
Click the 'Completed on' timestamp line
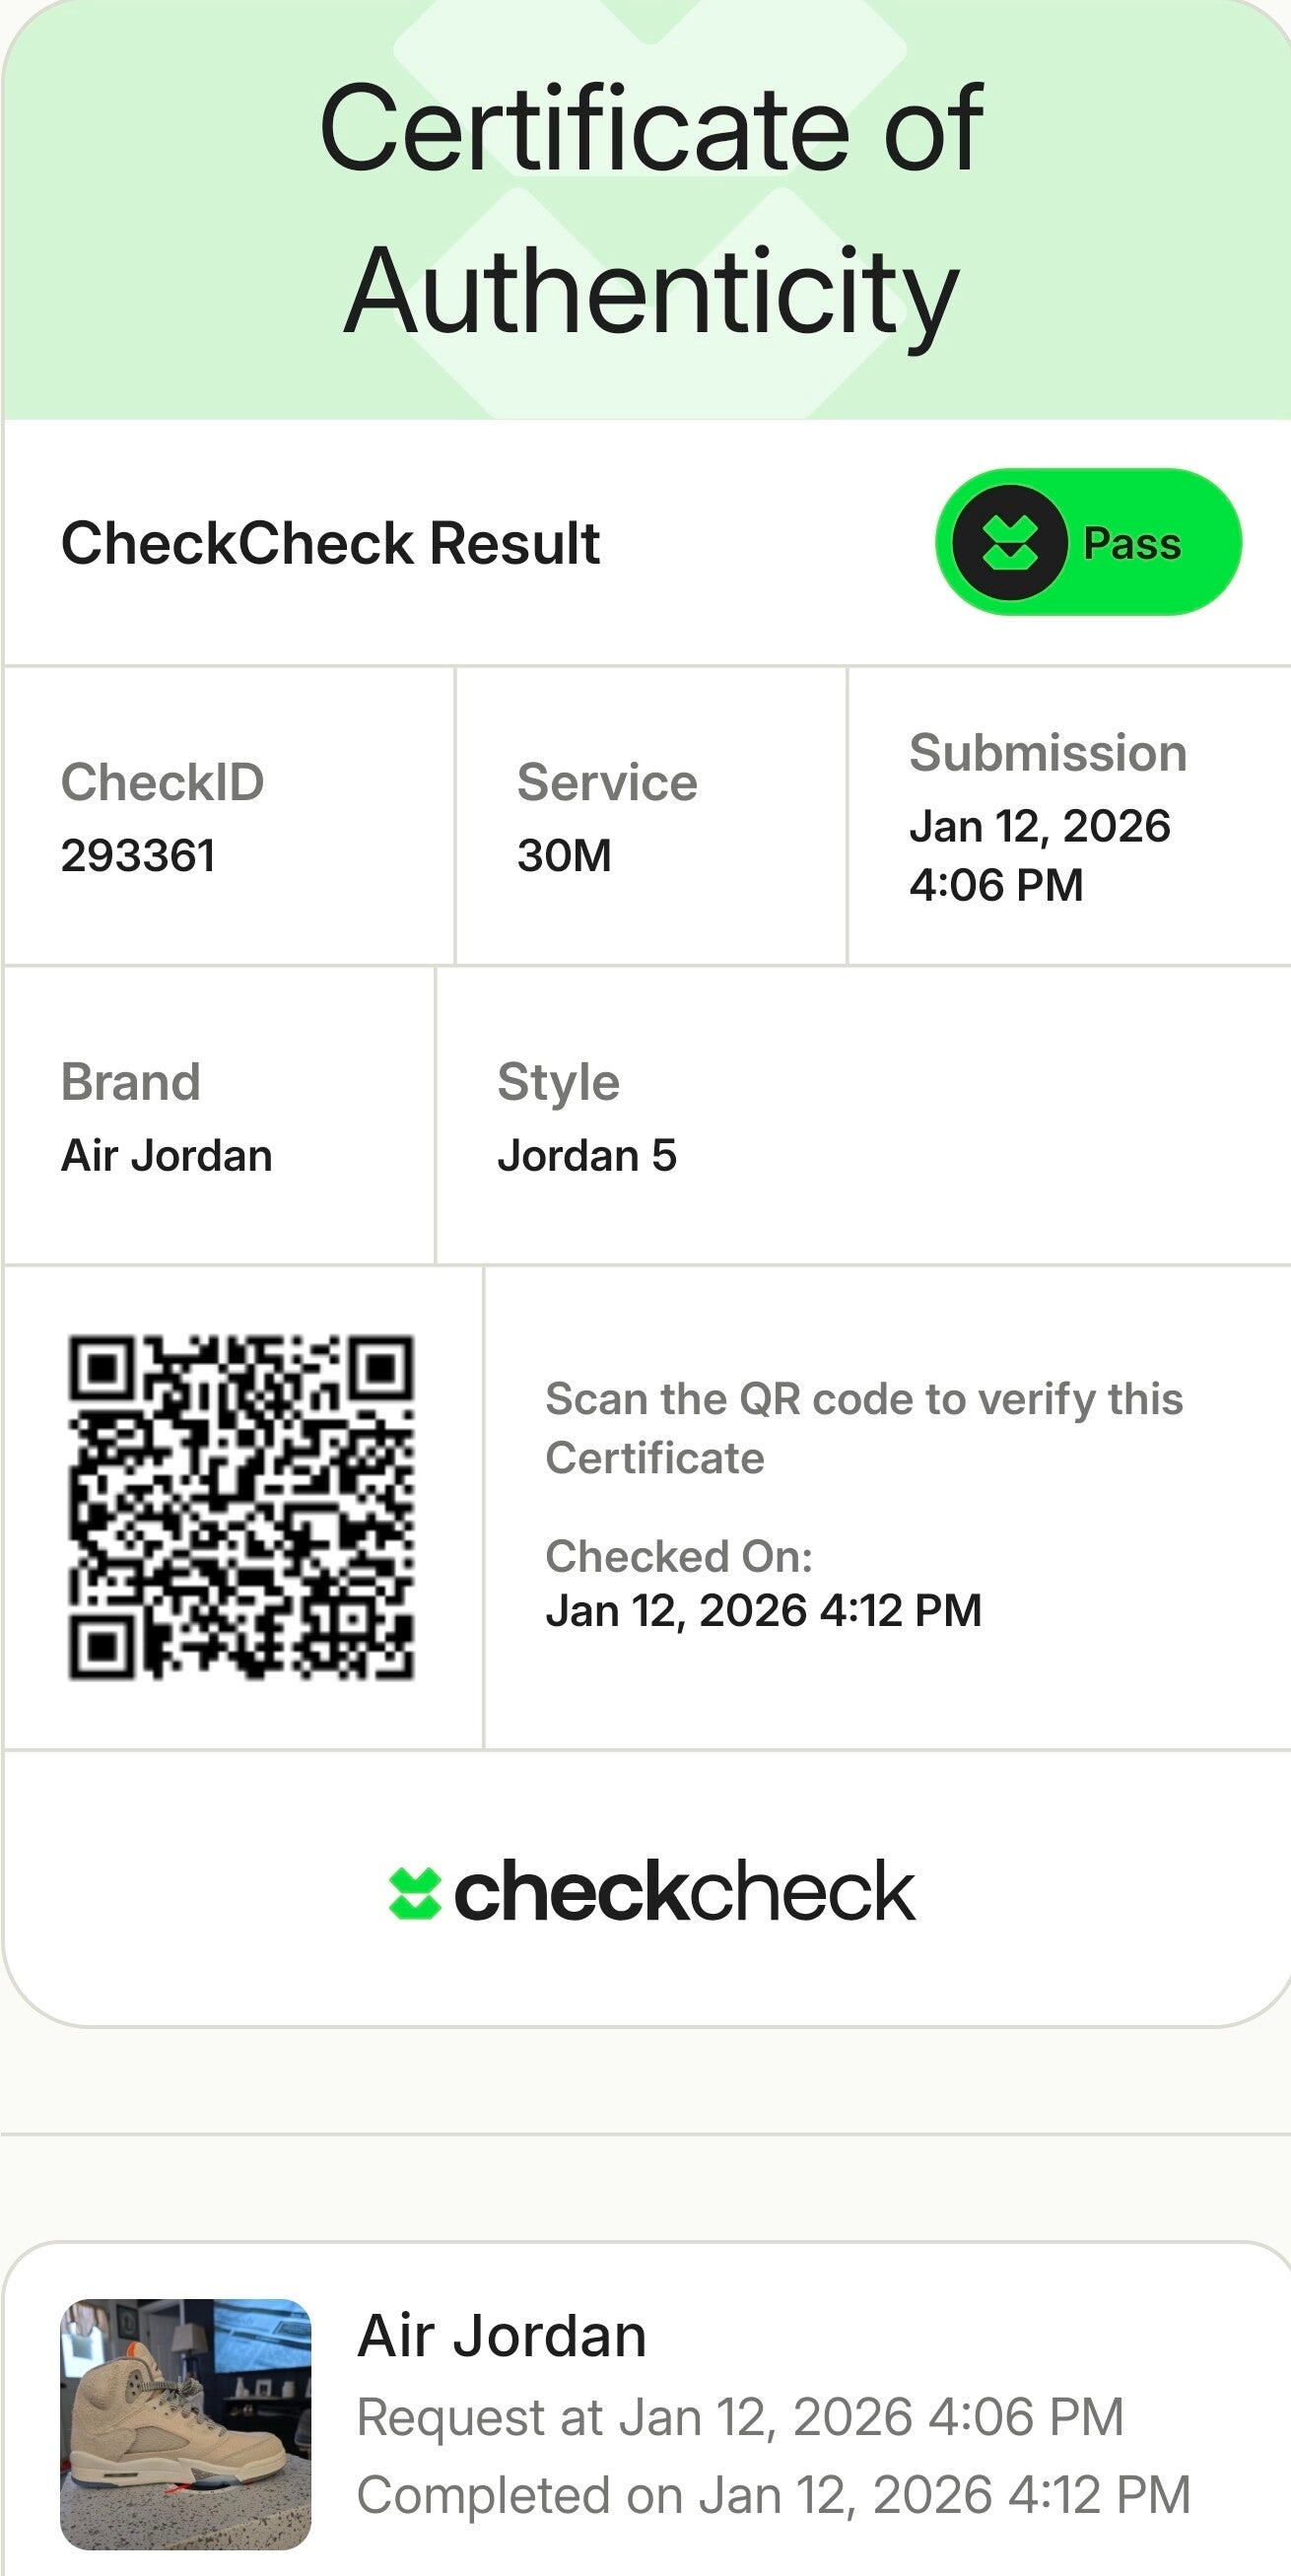tap(773, 2495)
